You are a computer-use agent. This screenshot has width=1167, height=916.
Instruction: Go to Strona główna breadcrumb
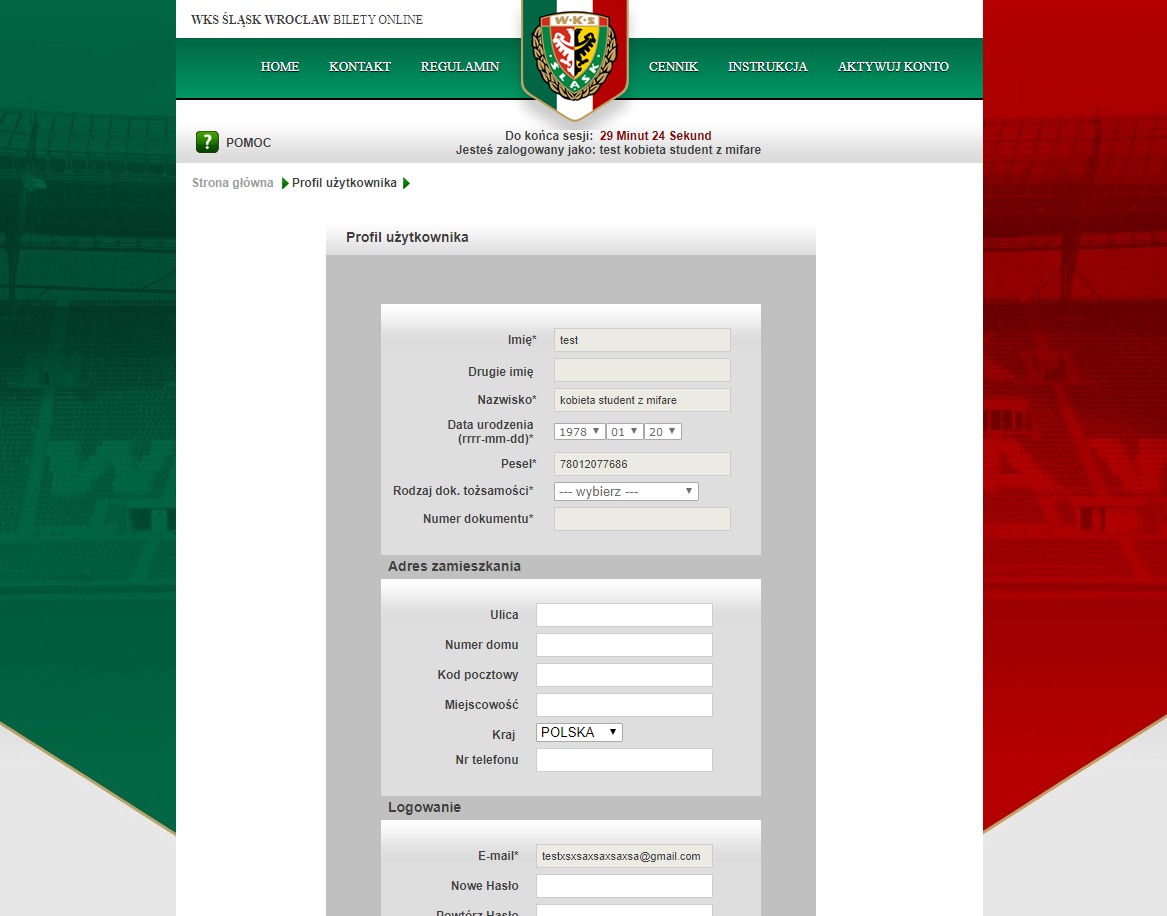233,183
